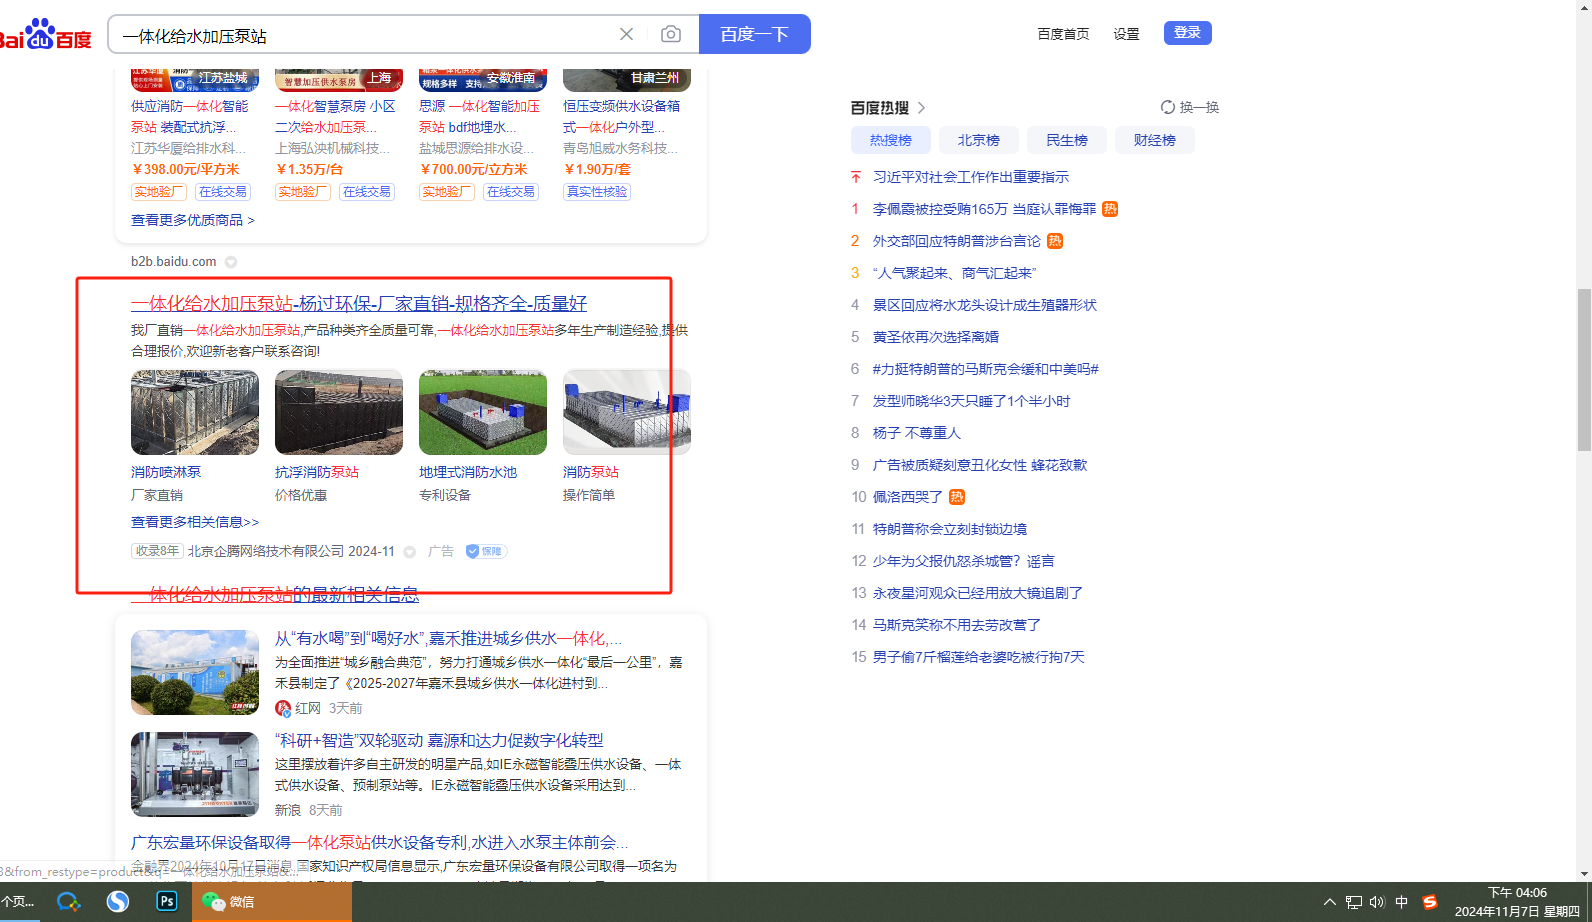Click 查看更多相关信息>> link
Viewport: 1592px width, 922px height.
click(195, 522)
